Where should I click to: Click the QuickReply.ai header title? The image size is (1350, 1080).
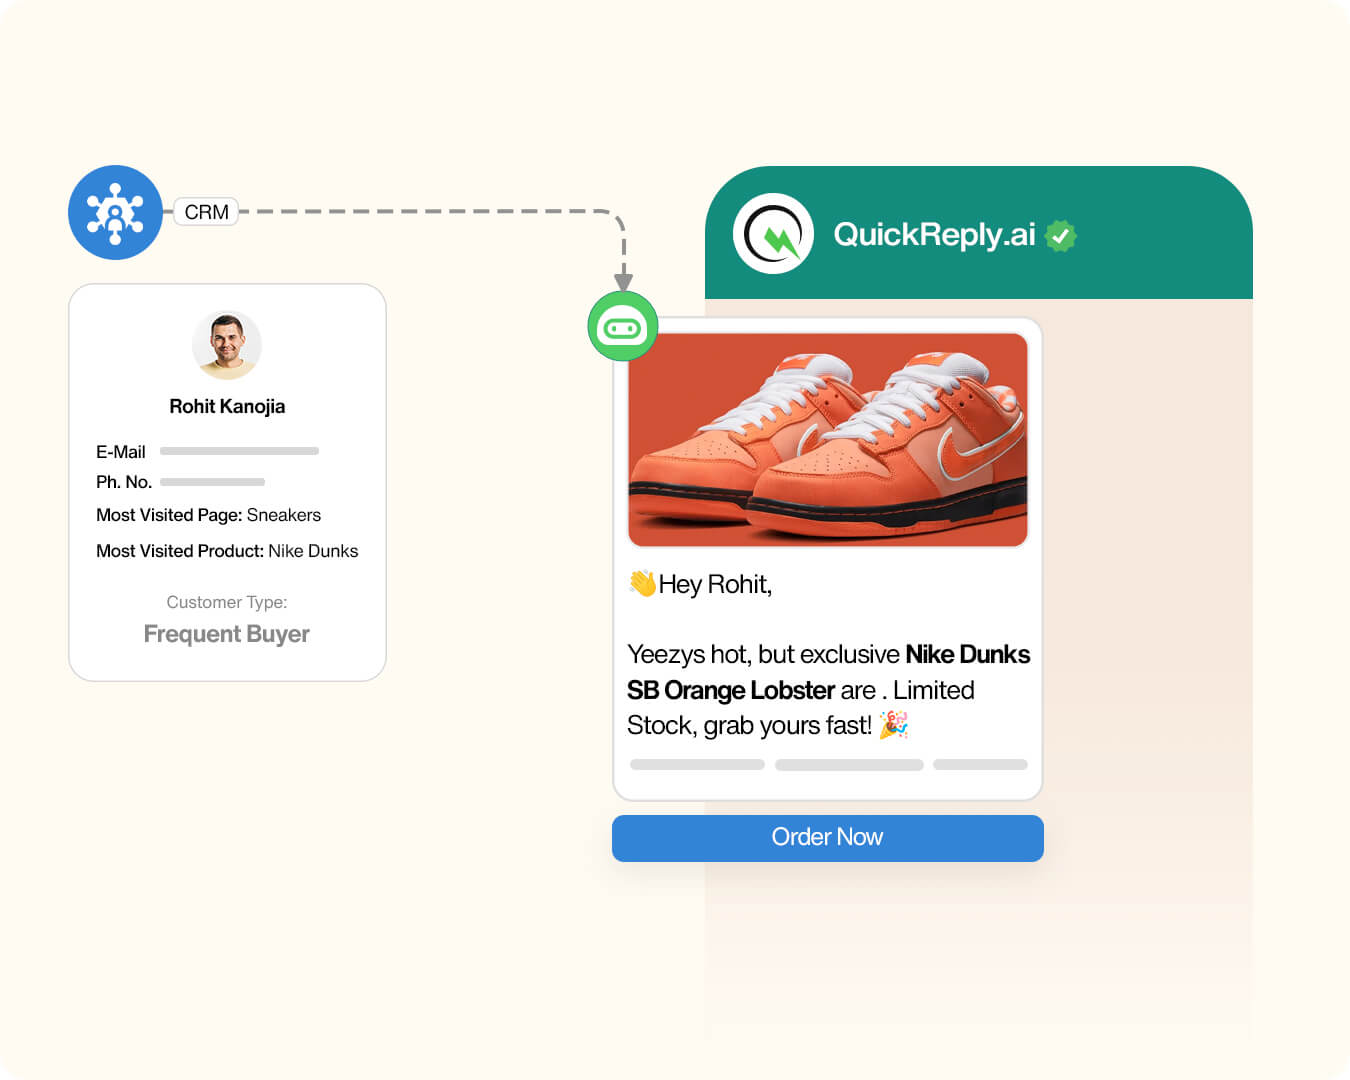(x=934, y=234)
